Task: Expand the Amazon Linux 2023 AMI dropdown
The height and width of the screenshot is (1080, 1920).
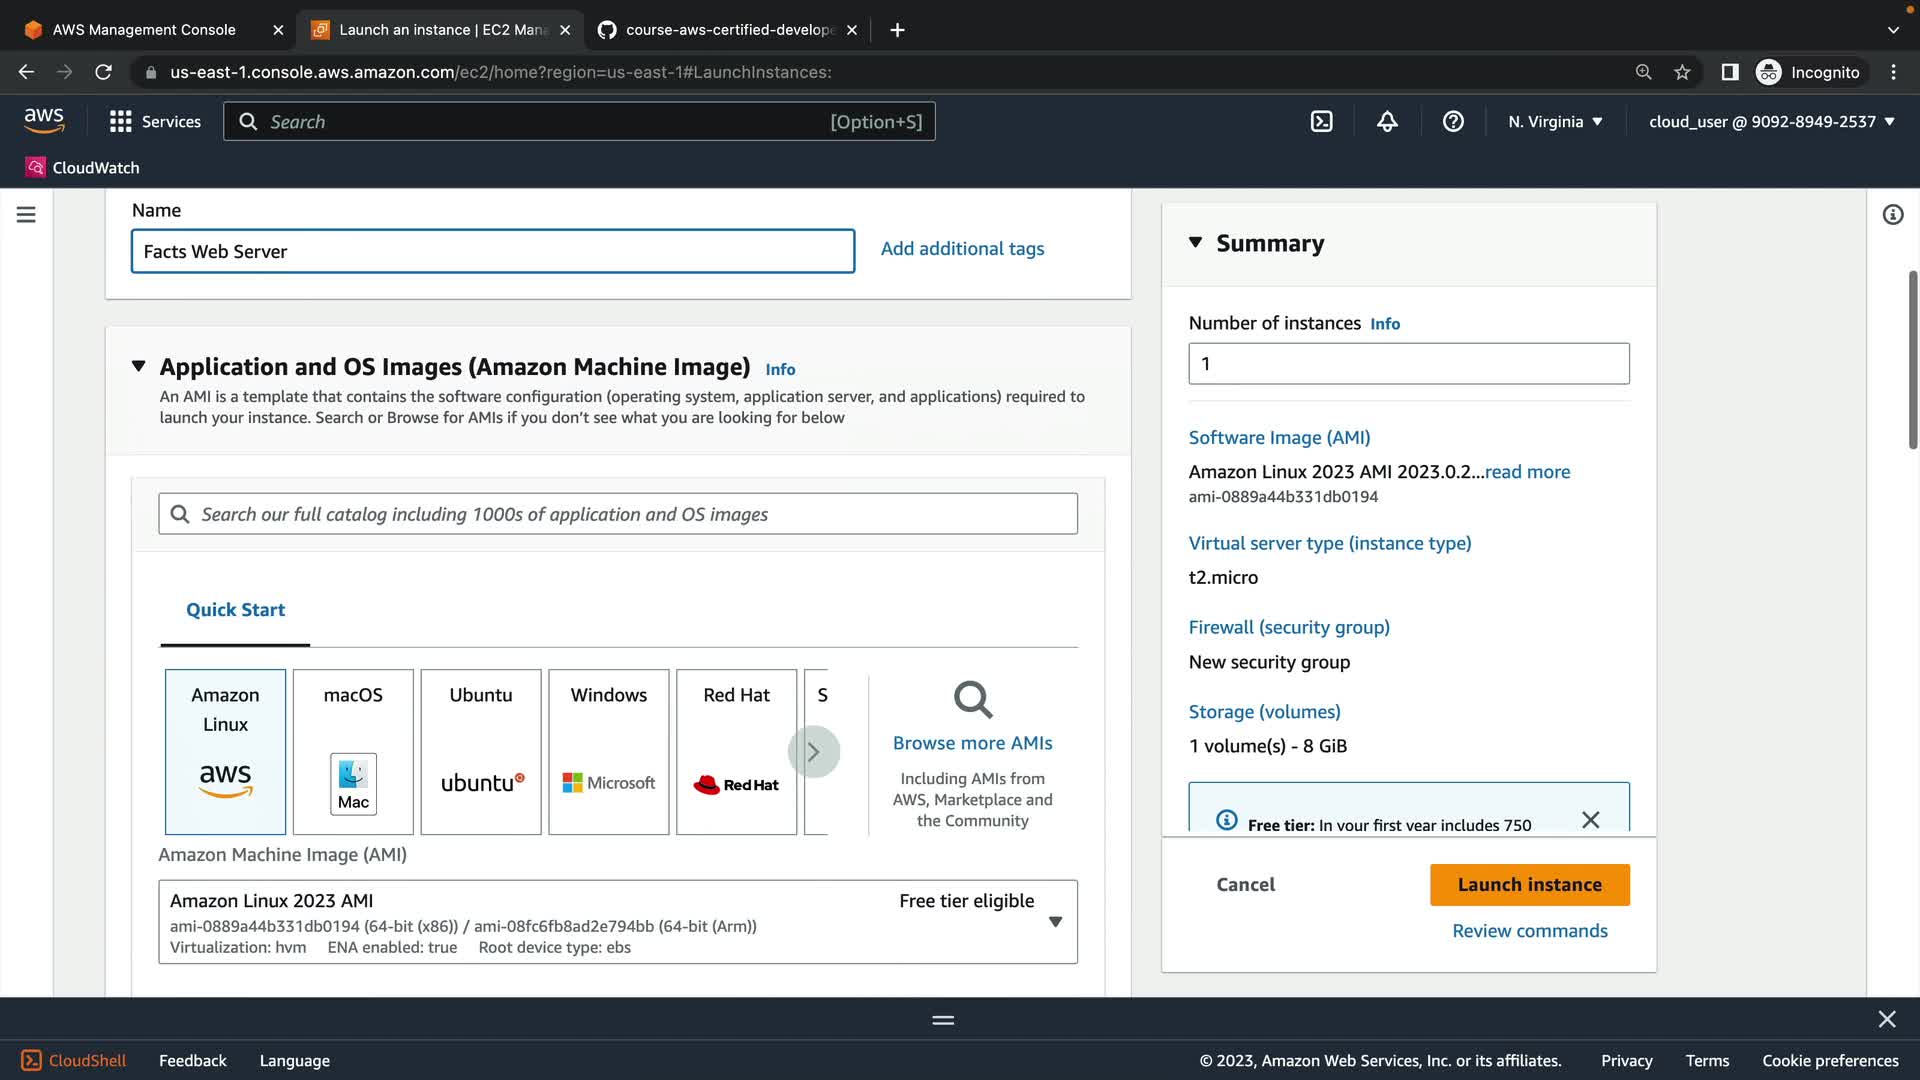Action: tap(1055, 921)
